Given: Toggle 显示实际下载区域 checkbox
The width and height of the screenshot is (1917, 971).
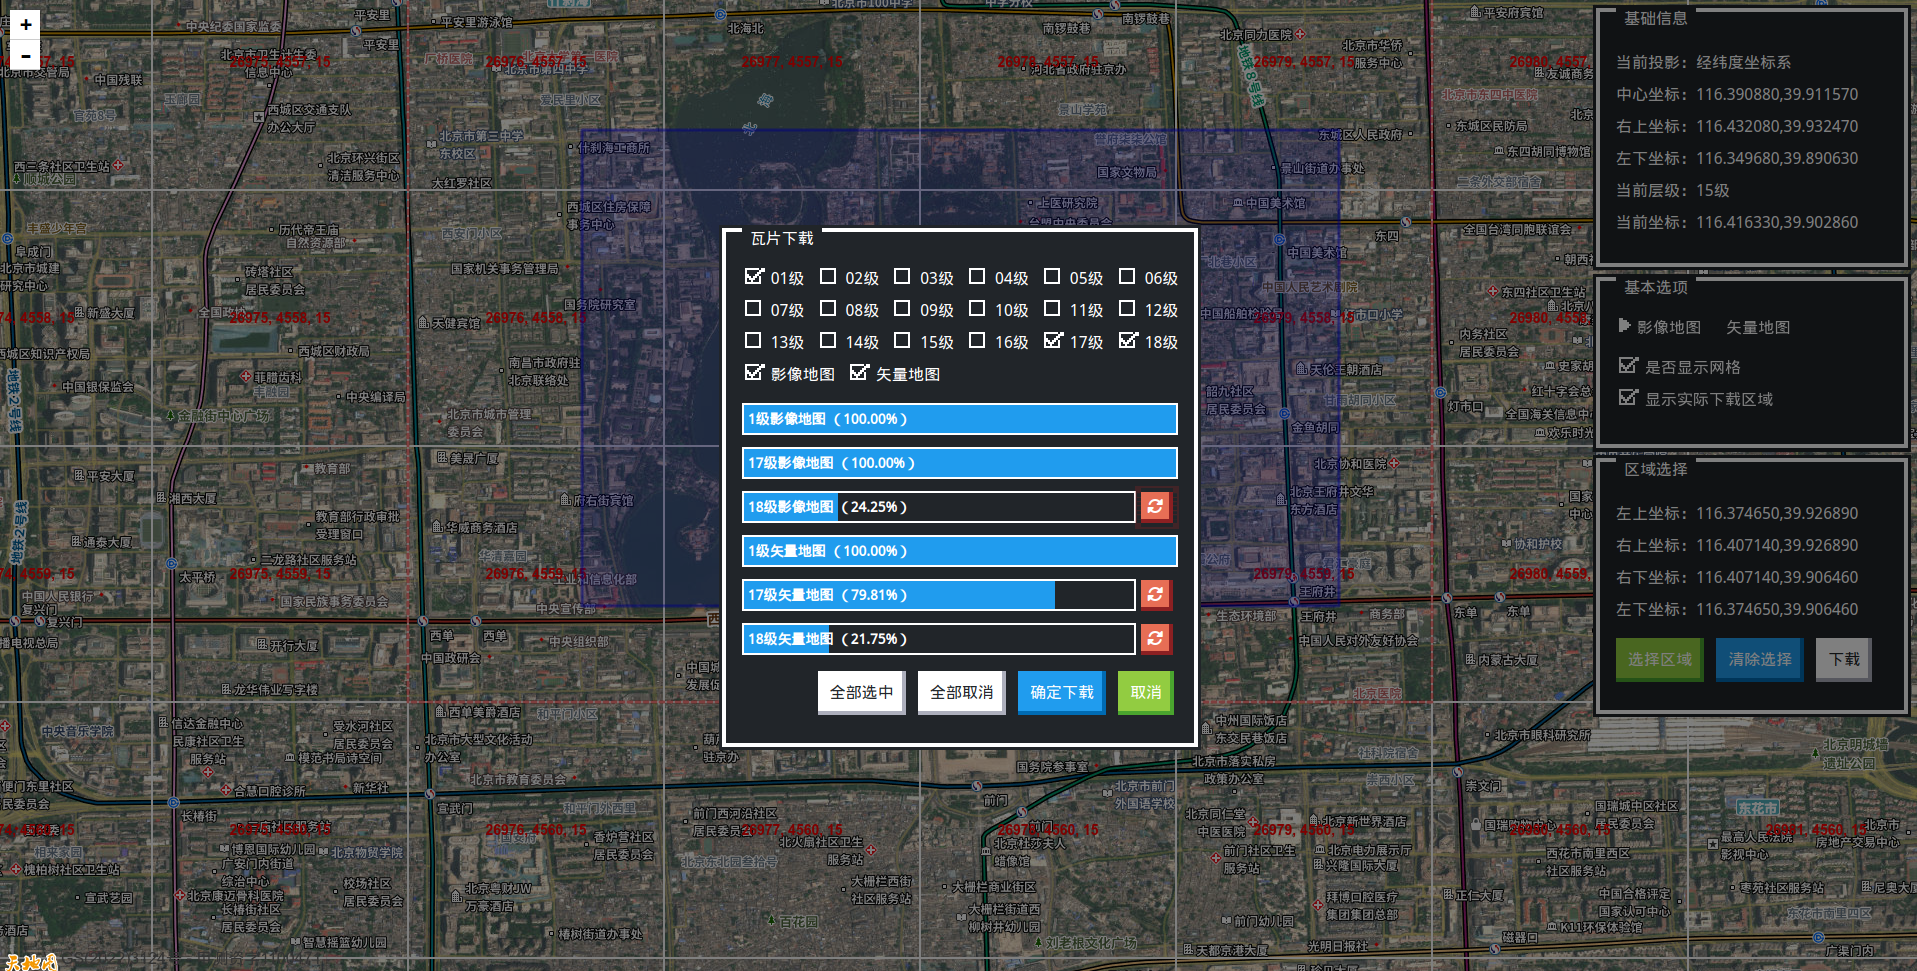Looking at the screenshot, I should (x=1628, y=397).
